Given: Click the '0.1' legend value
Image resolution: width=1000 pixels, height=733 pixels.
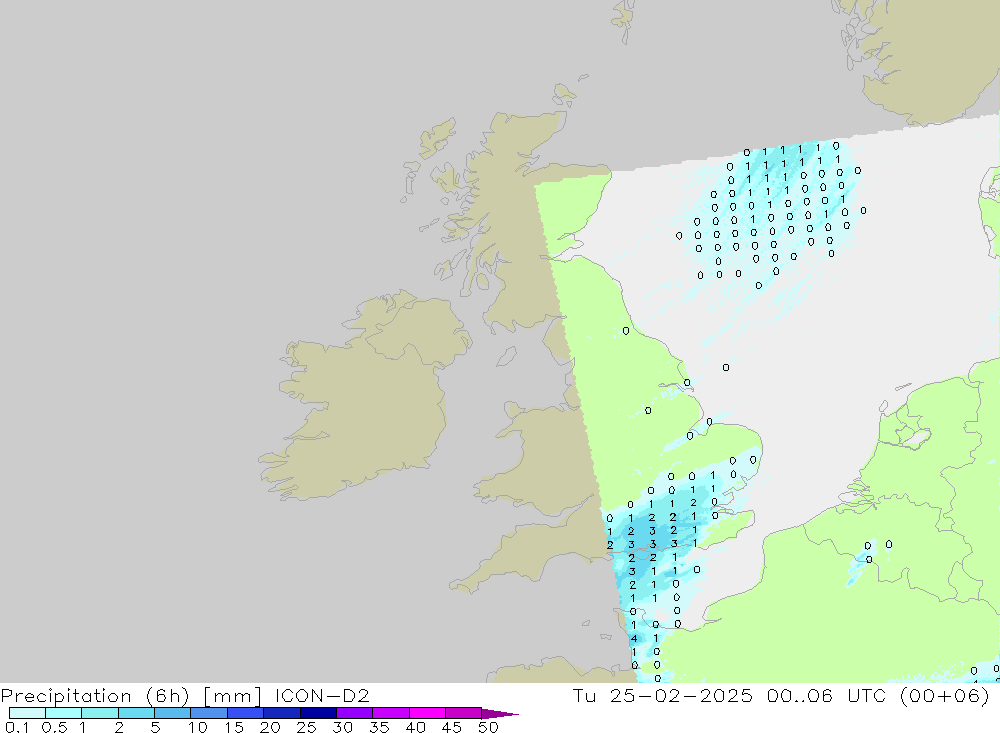Looking at the screenshot, I should pyautogui.click(x=17, y=727).
